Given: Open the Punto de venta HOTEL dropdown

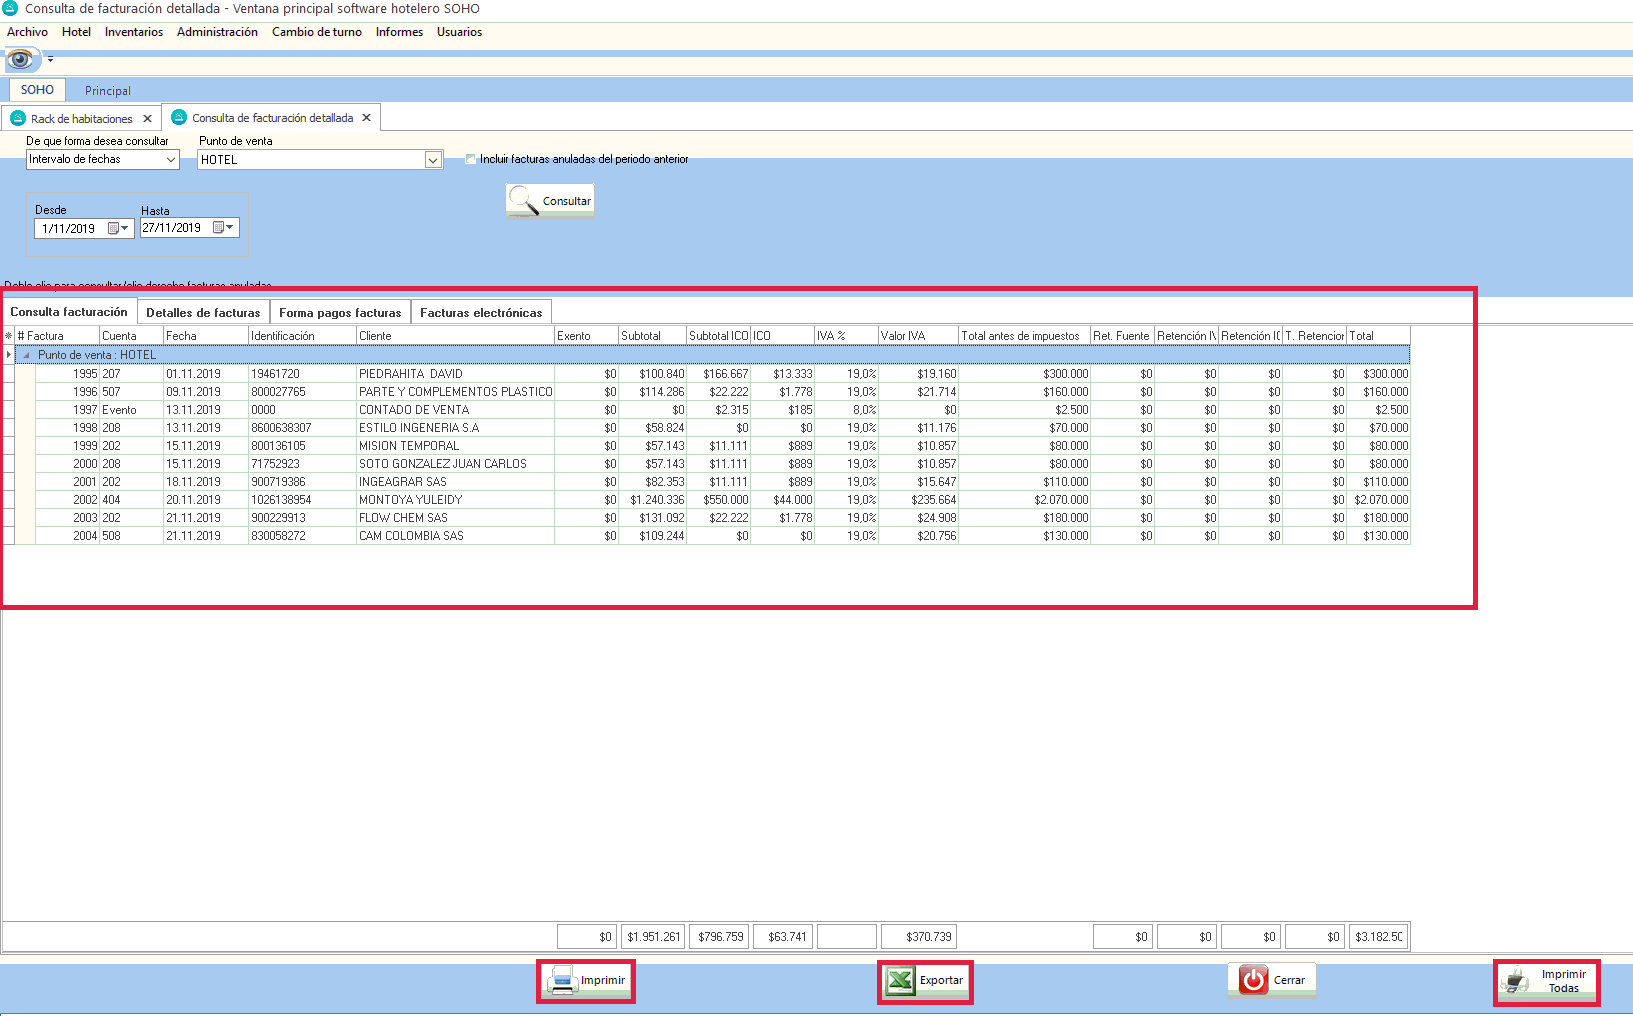Looking at the screenshot, I should click(433, 160).
